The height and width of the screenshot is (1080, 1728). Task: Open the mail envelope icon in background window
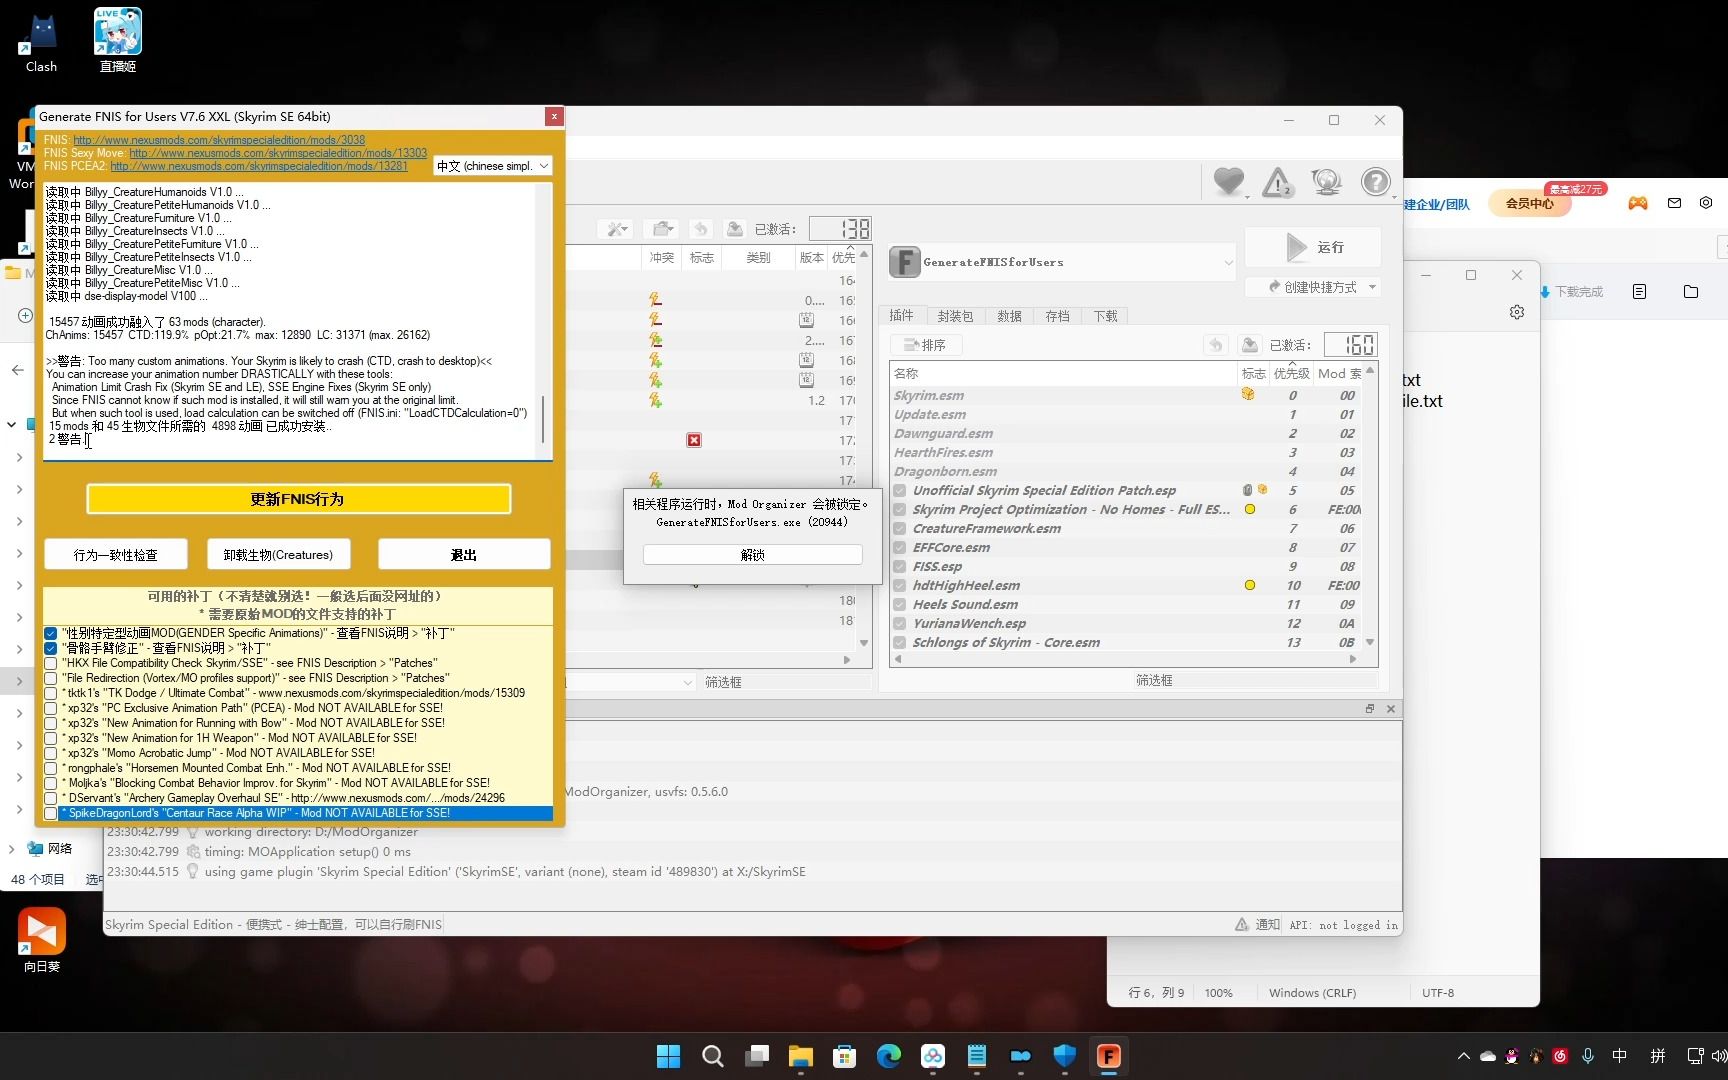(1675, 203)
